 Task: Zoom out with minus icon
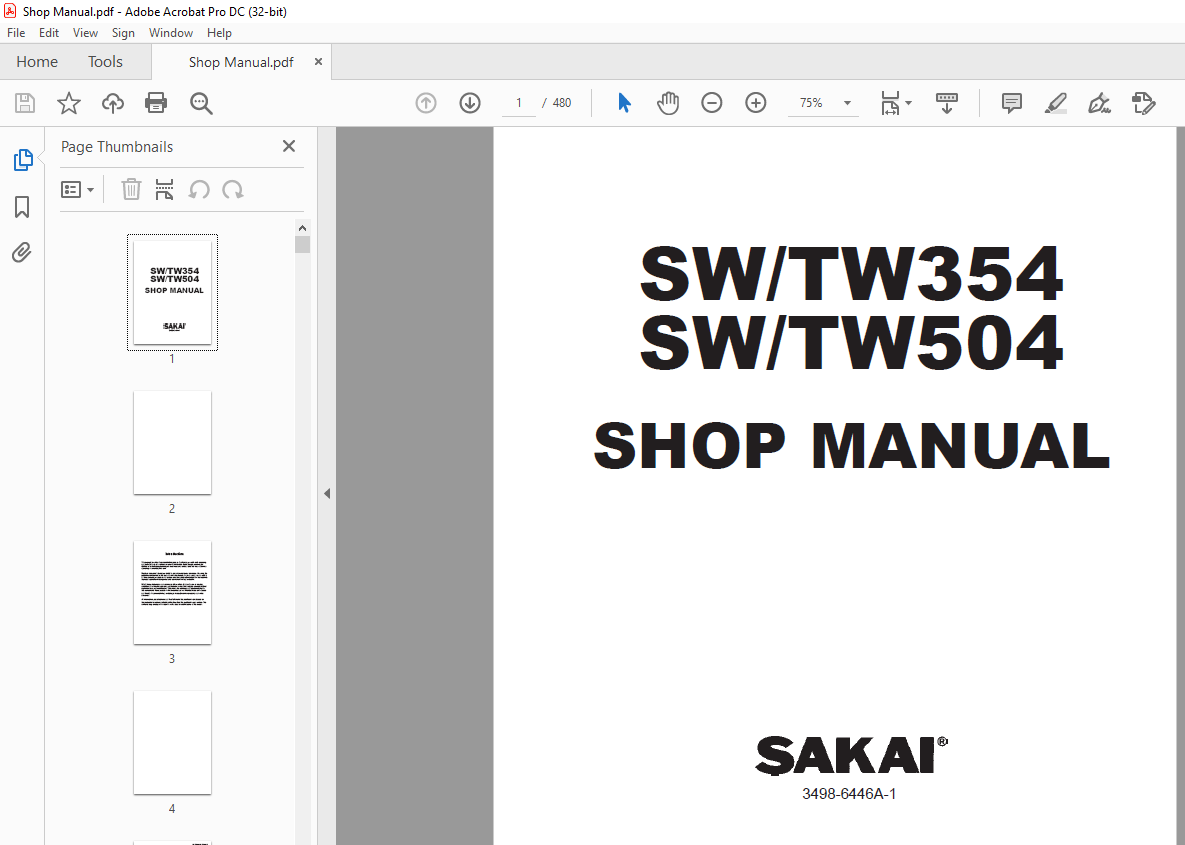712,103
